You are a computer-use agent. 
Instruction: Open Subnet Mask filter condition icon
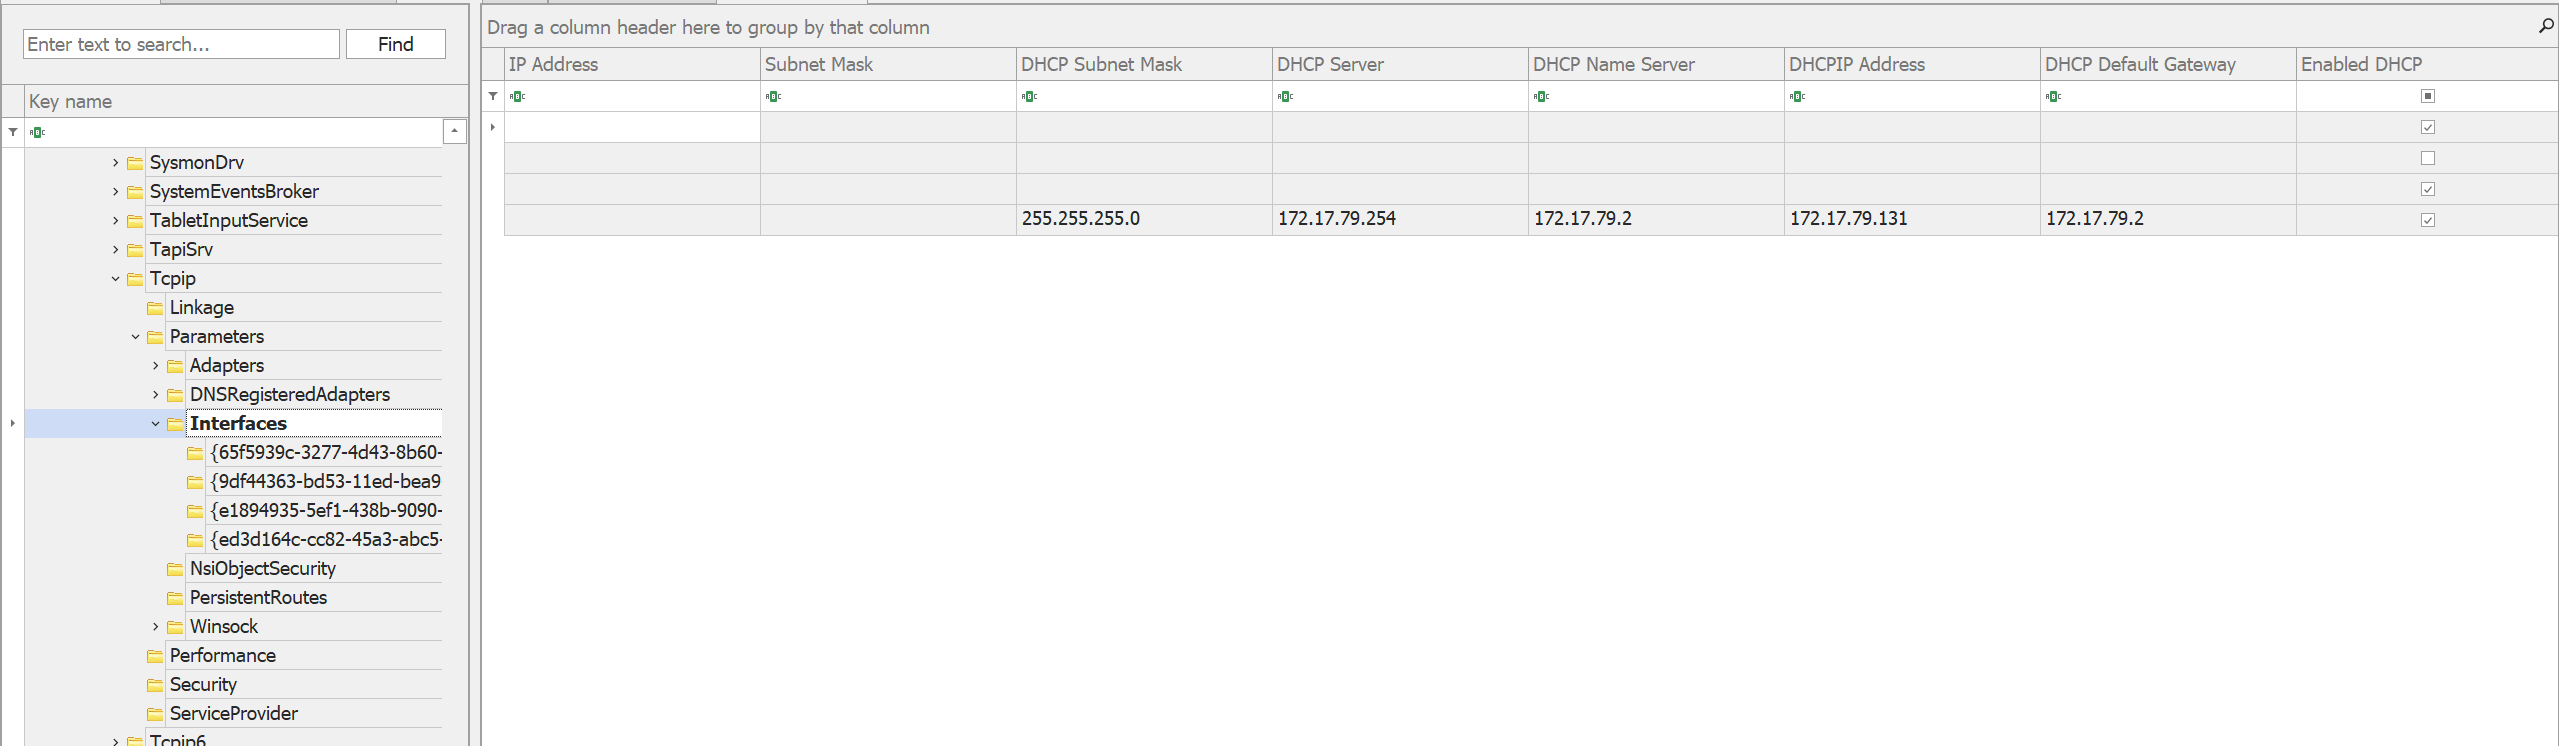(773, 97)
